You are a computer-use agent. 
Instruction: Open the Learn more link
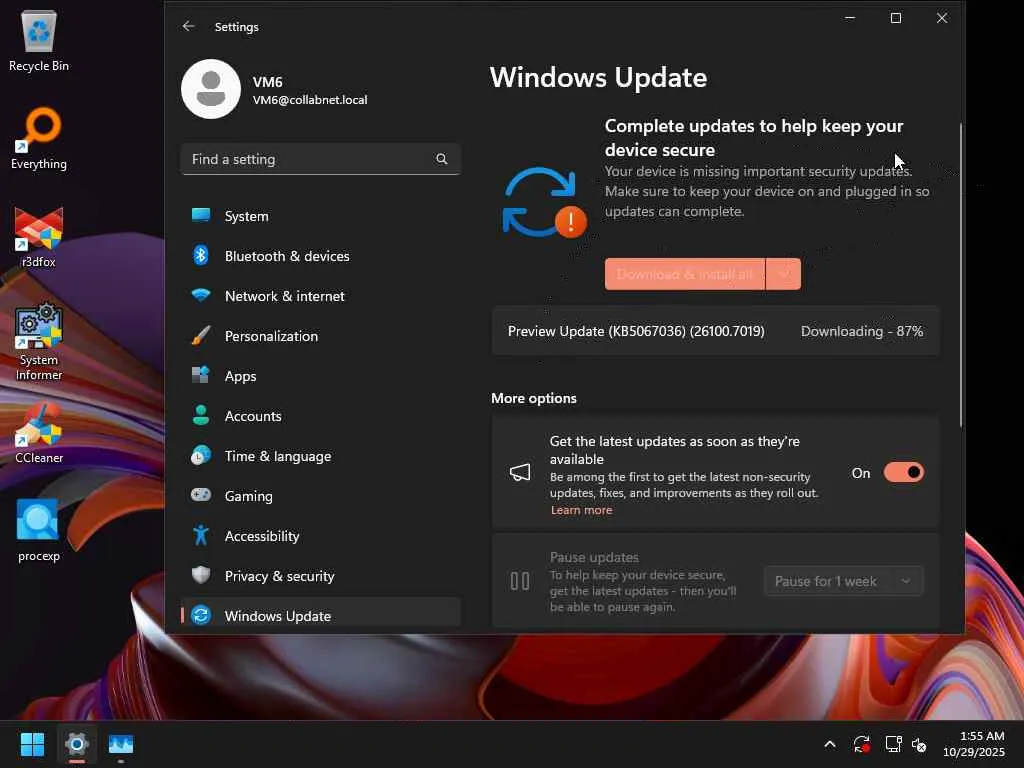pyautogui.click(x=581, y=510)
